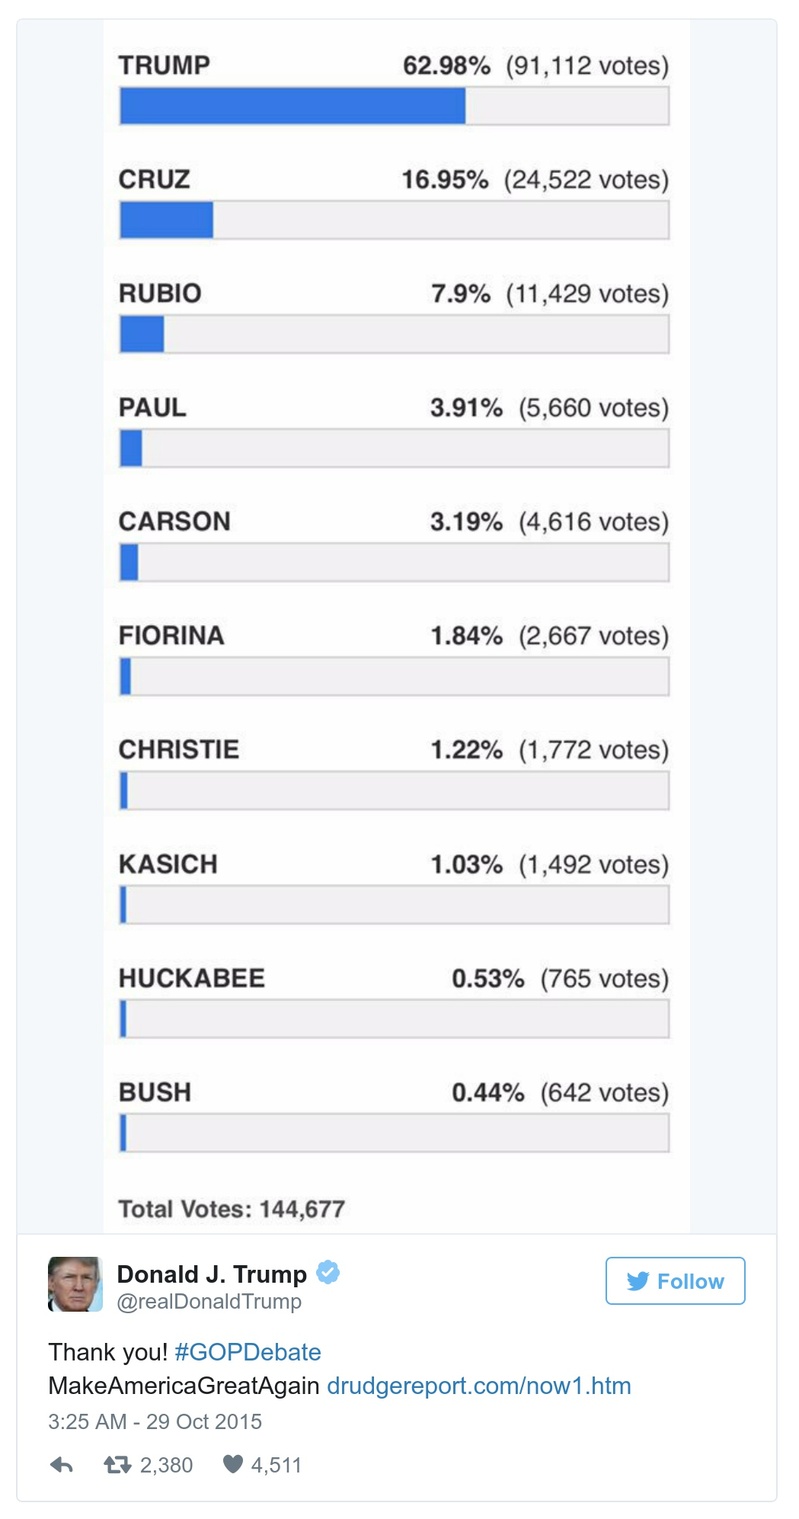Click the @realDonaldTrump handle
Image resolution: width=799 pixels, height=1519 pixels.
click(209, 1302)
